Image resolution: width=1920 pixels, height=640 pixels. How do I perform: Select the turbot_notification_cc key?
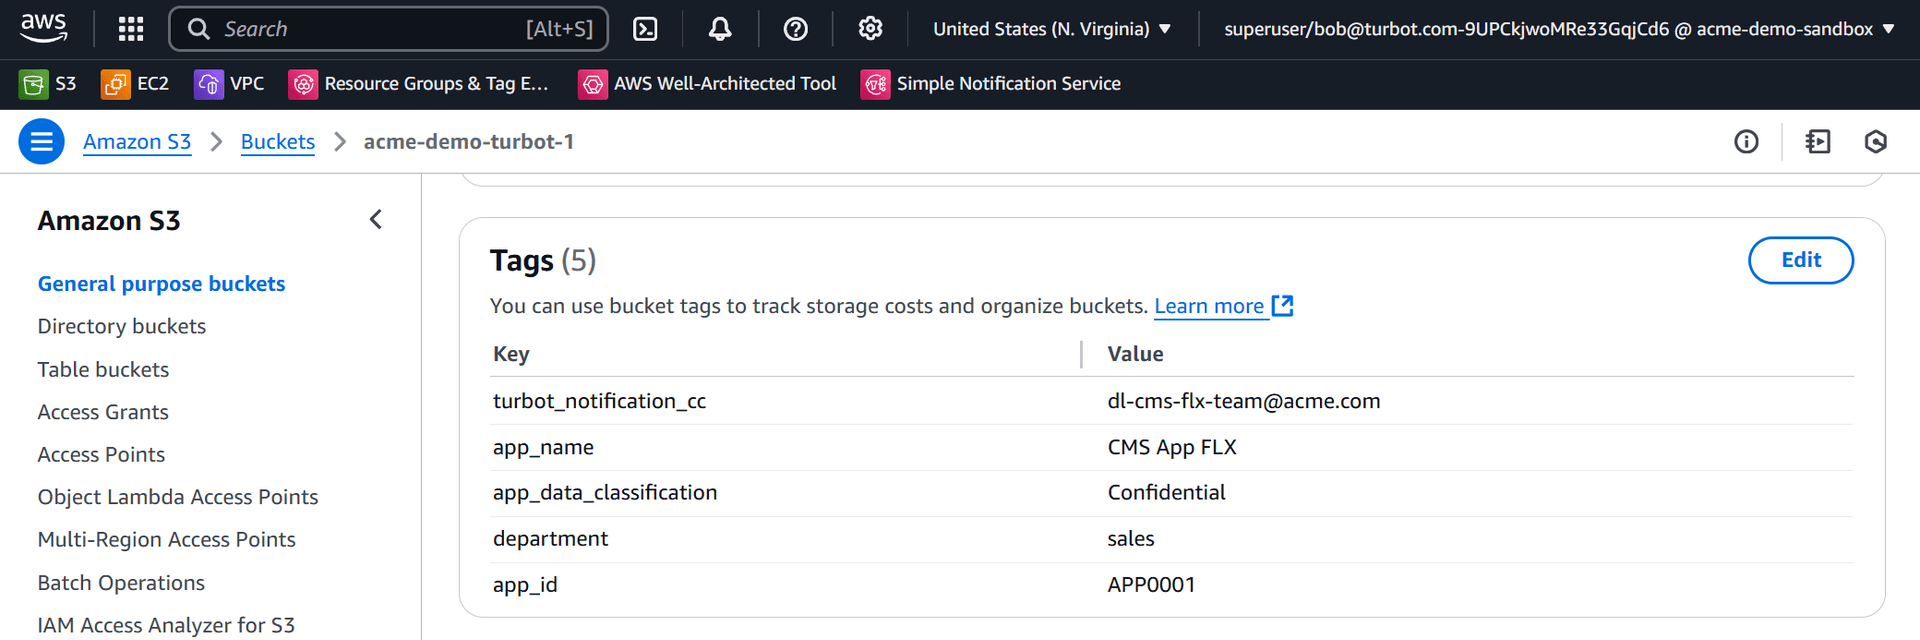coord(599,401)
